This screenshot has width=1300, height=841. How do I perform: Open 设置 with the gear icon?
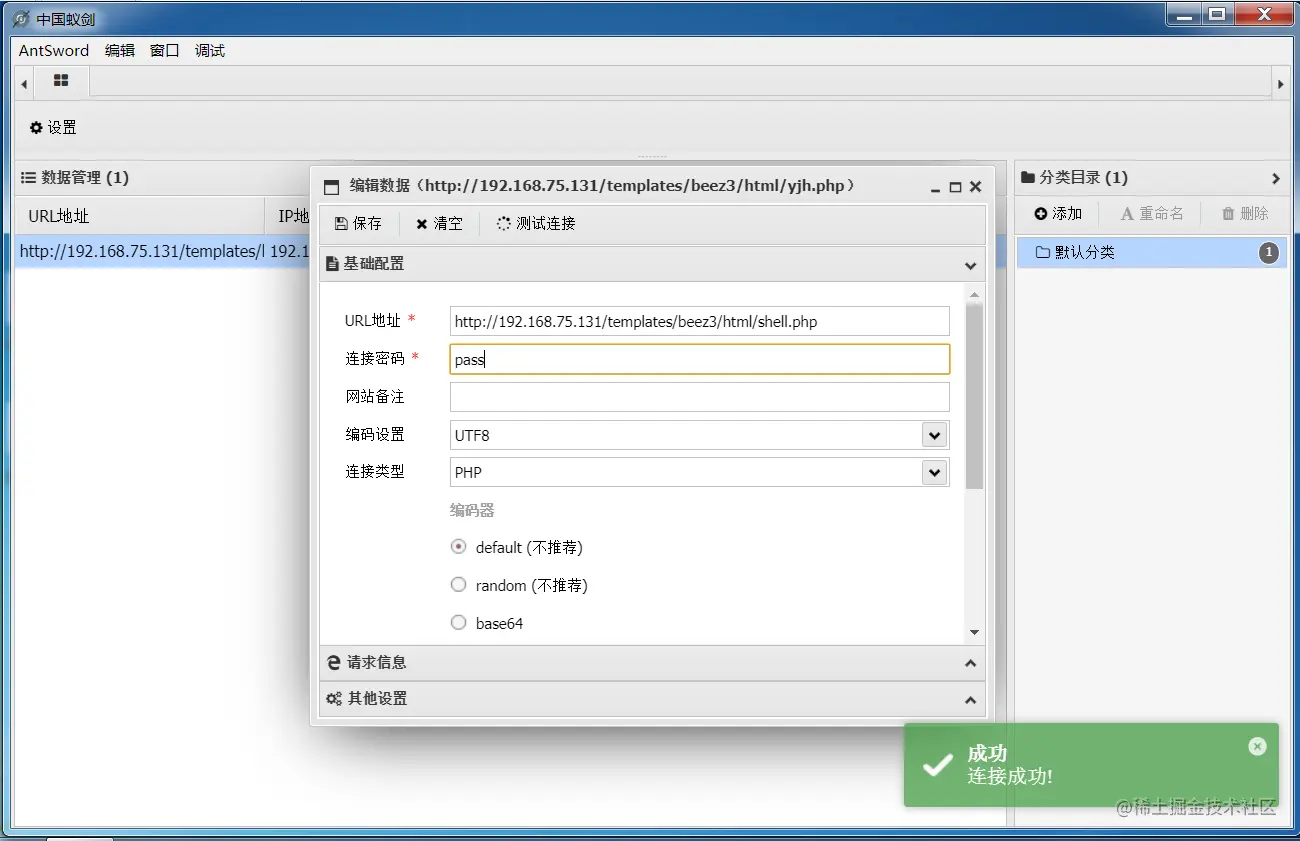pos(53,127)
